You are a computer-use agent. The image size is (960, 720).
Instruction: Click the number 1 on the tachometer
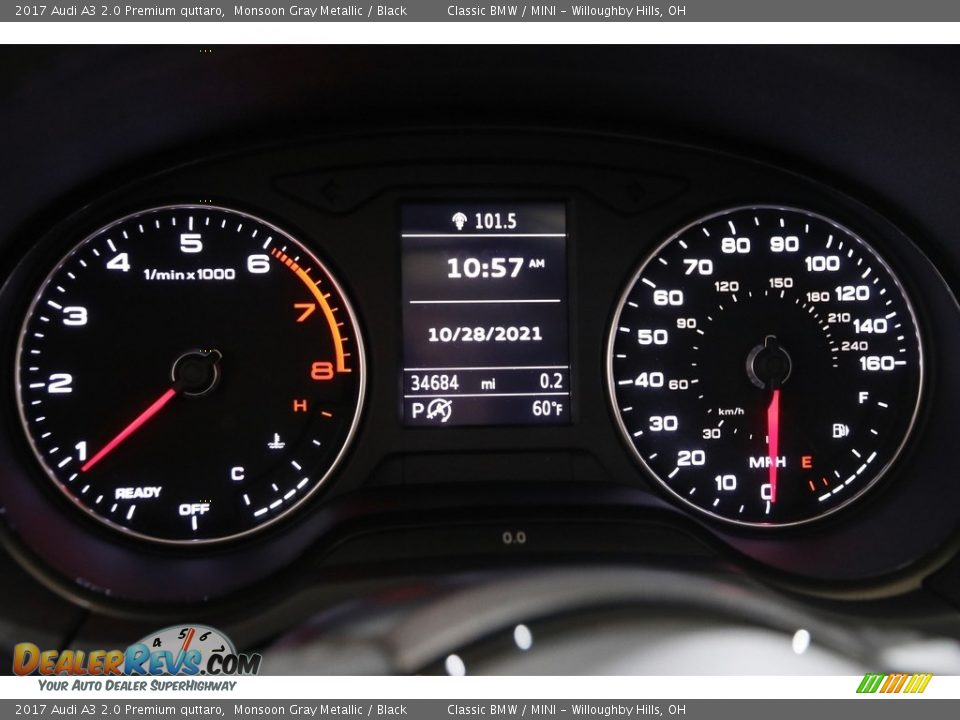(x=81, y=452)
